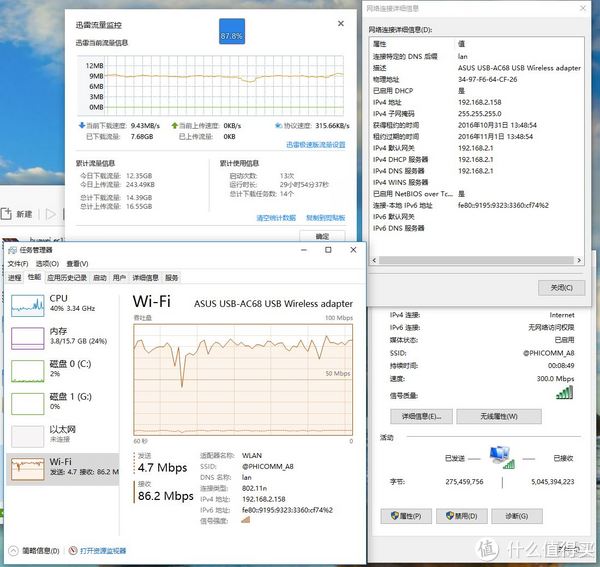Click the play arrow icon in background toolbar
The image size is (600, 567).
(51, 214)
